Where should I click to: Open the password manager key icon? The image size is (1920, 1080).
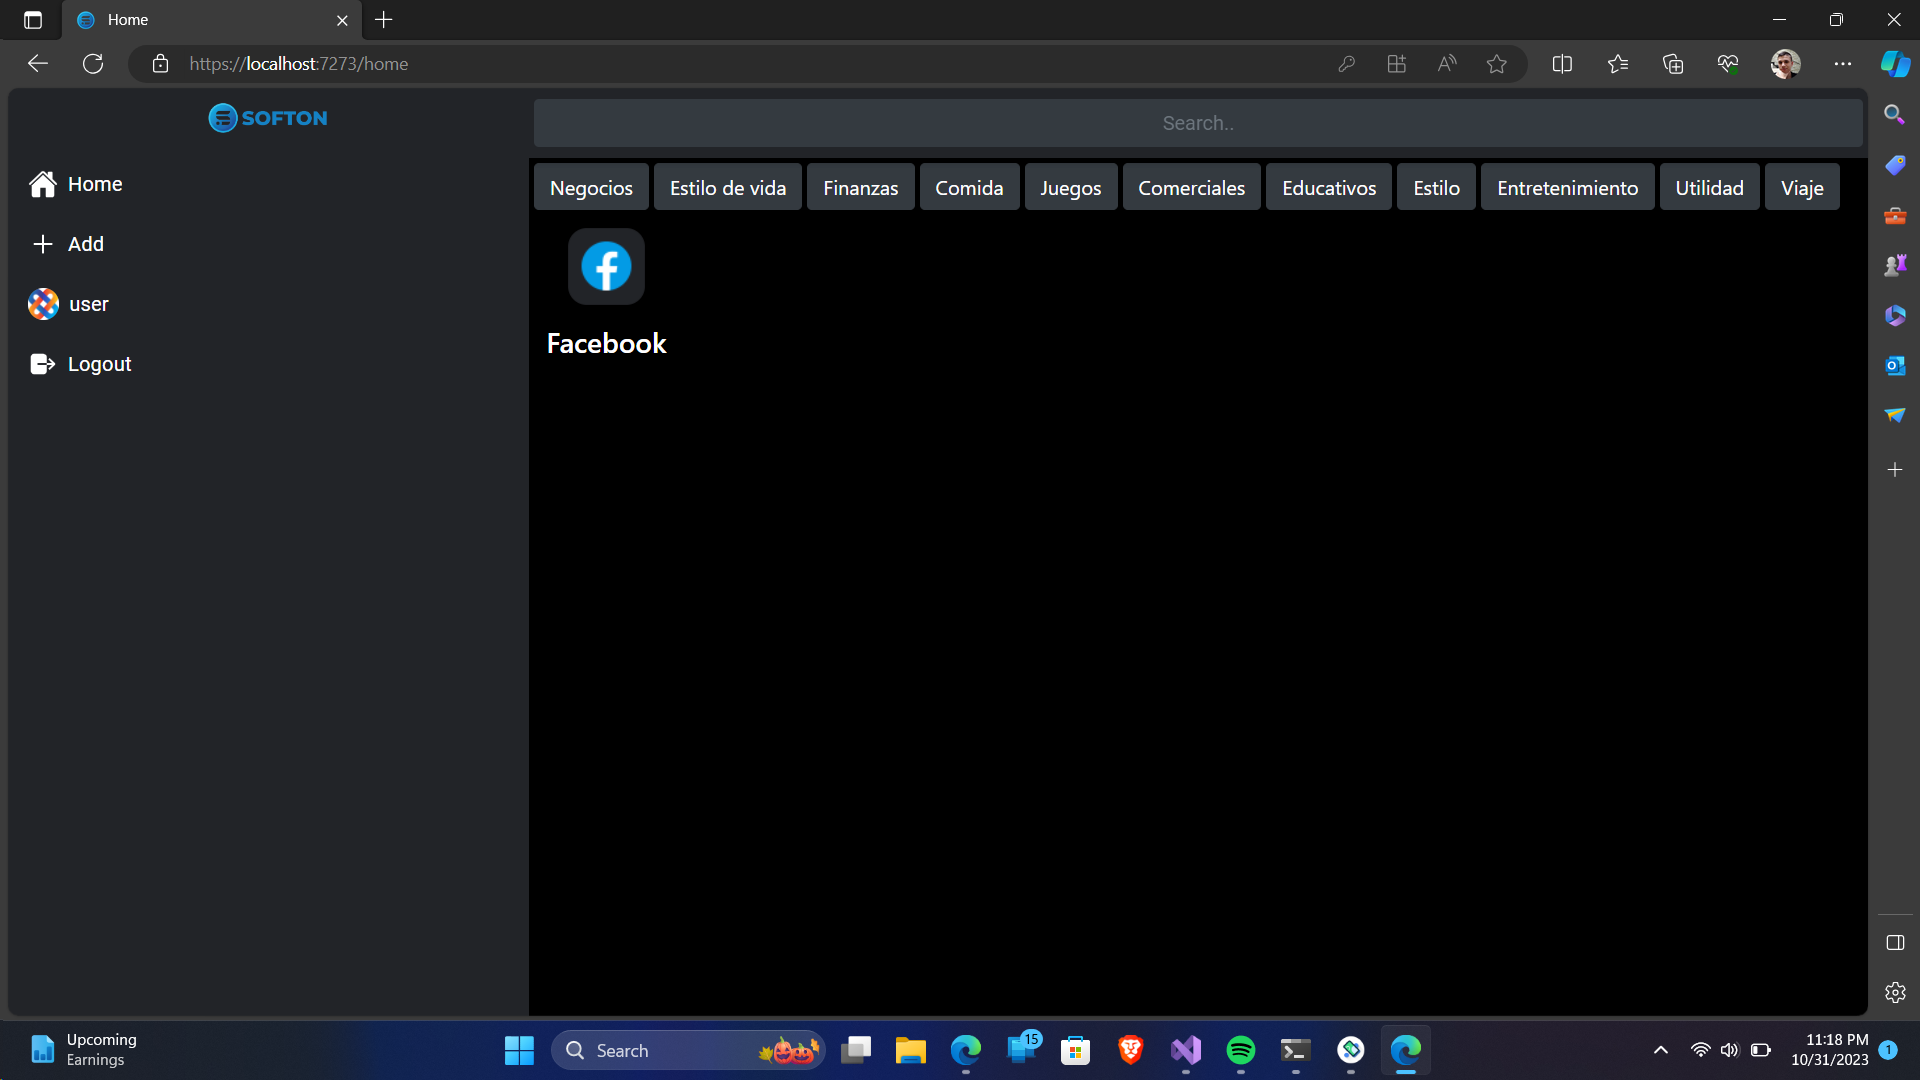[x=1347, y=64]
